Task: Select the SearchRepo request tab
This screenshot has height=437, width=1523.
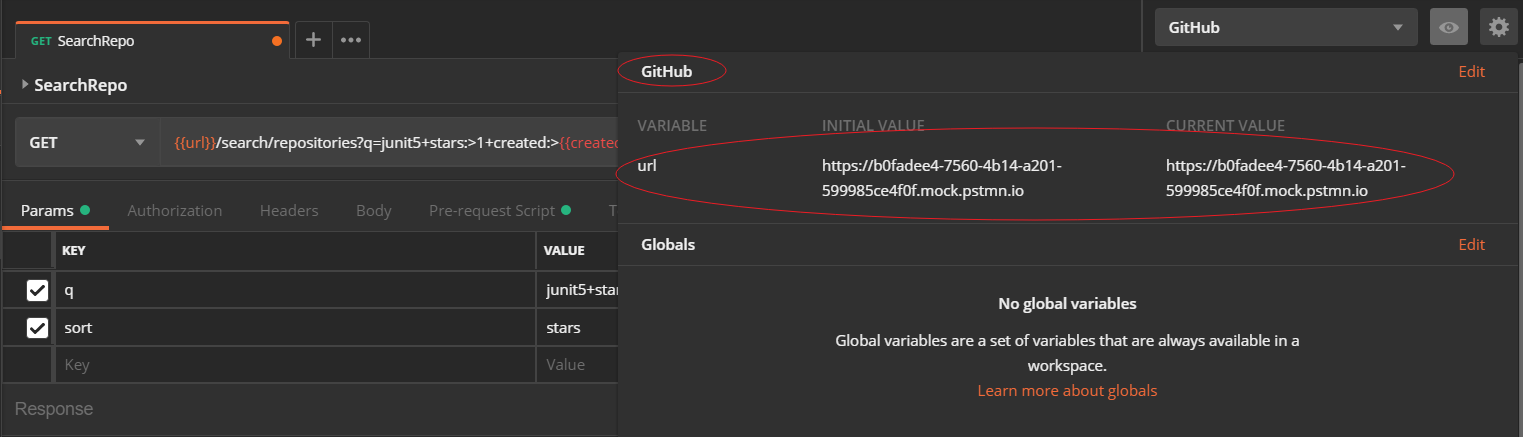Action: pos(152,41)
